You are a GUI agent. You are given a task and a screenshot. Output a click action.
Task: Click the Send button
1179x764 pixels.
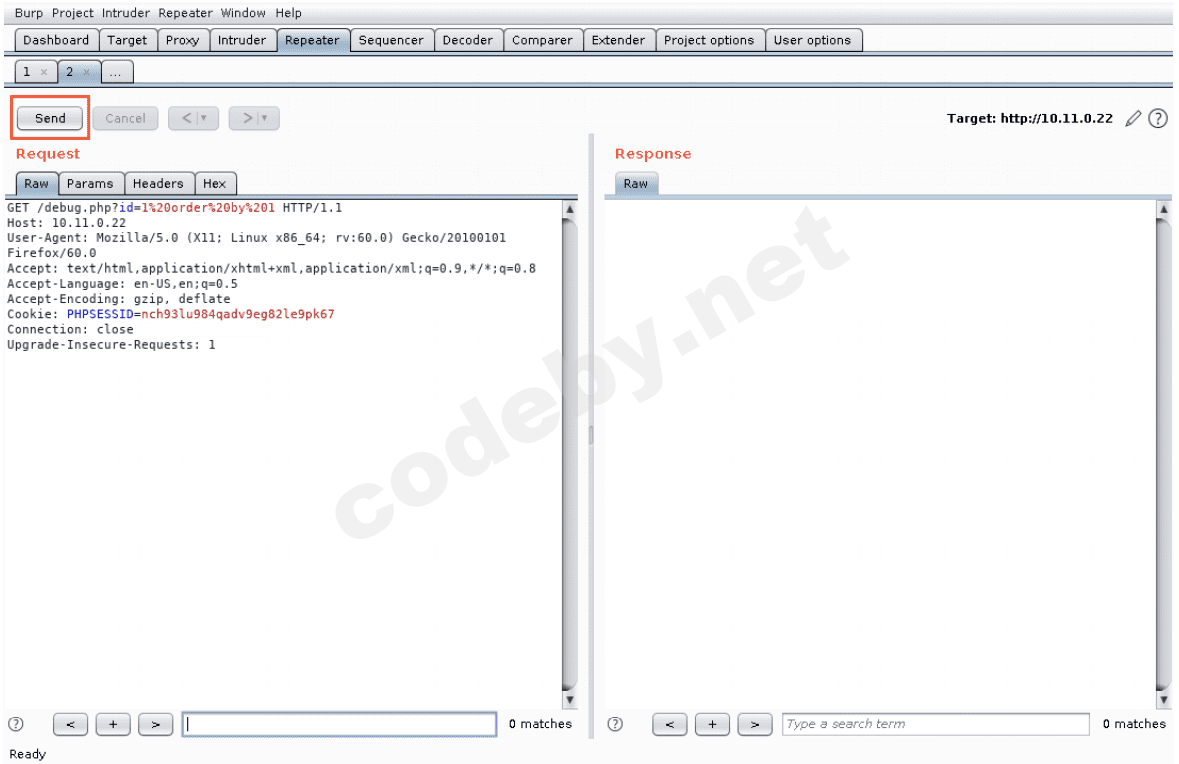pyautogui.click(x=50, y=118)
